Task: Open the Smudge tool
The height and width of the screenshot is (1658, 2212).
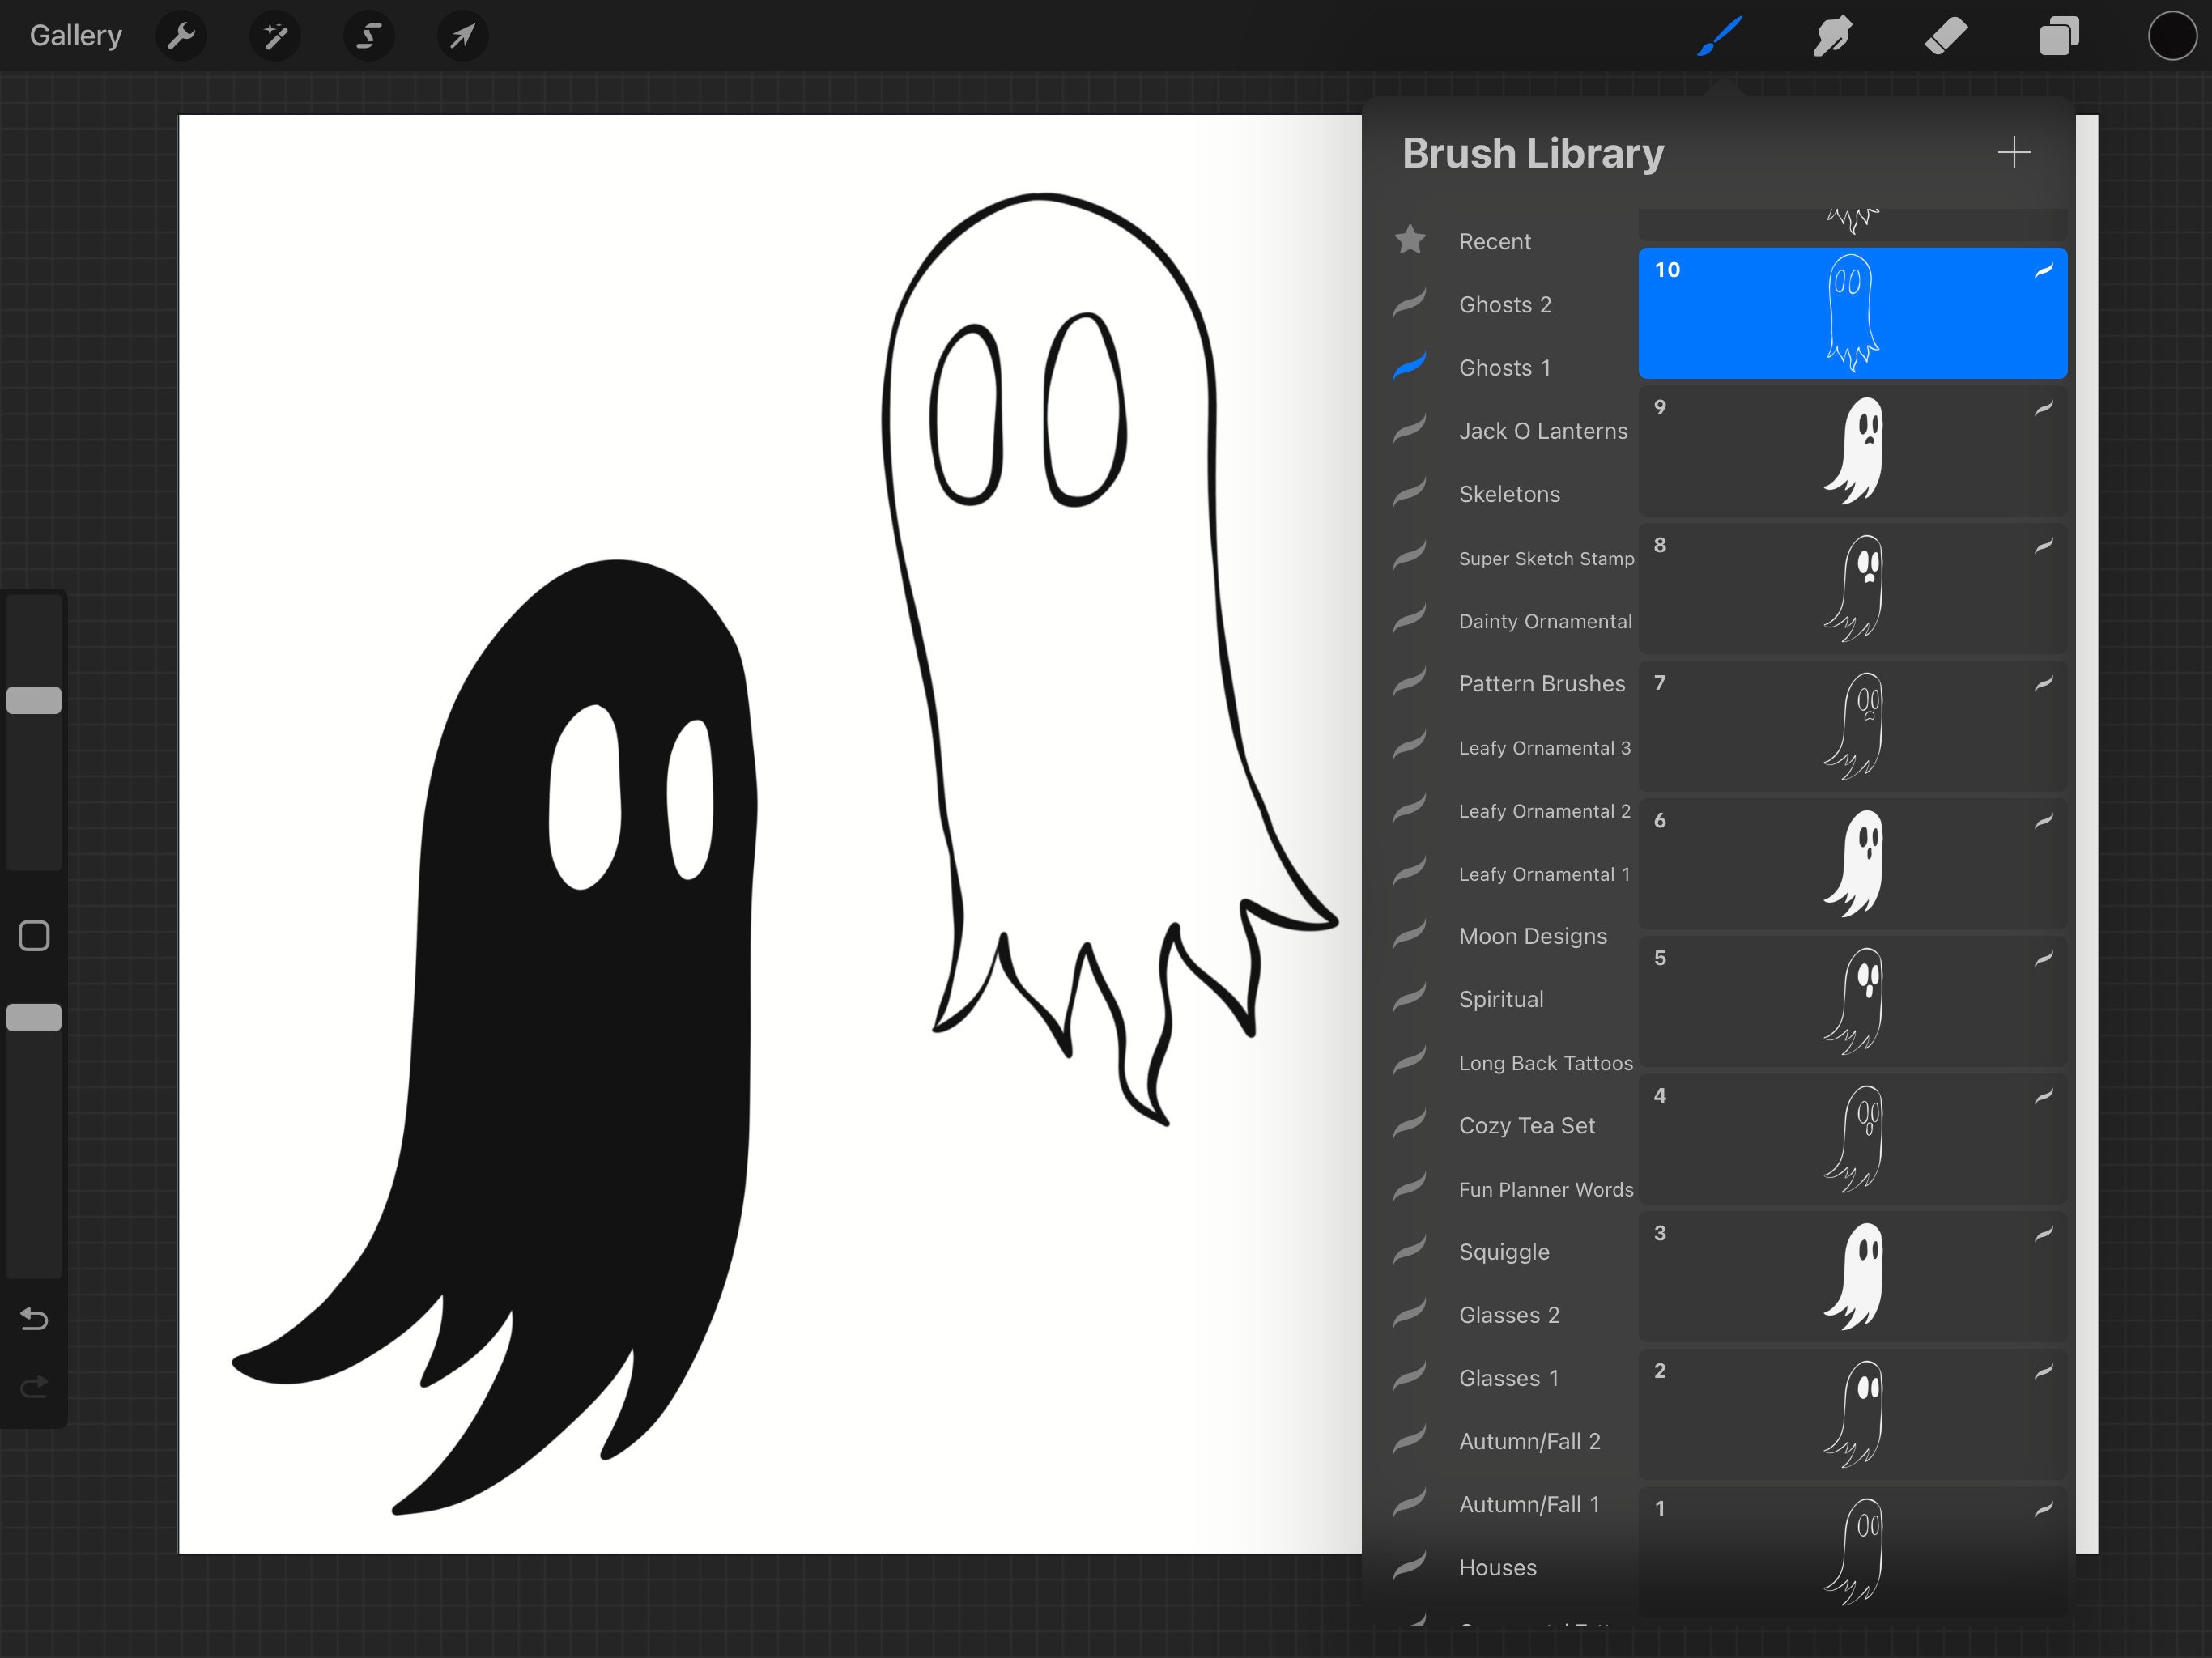Action: point(1833,36)
